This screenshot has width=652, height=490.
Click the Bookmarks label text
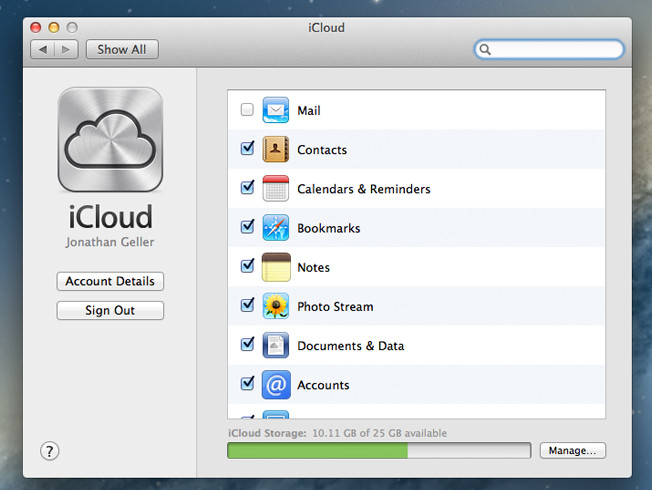point(329,228)
